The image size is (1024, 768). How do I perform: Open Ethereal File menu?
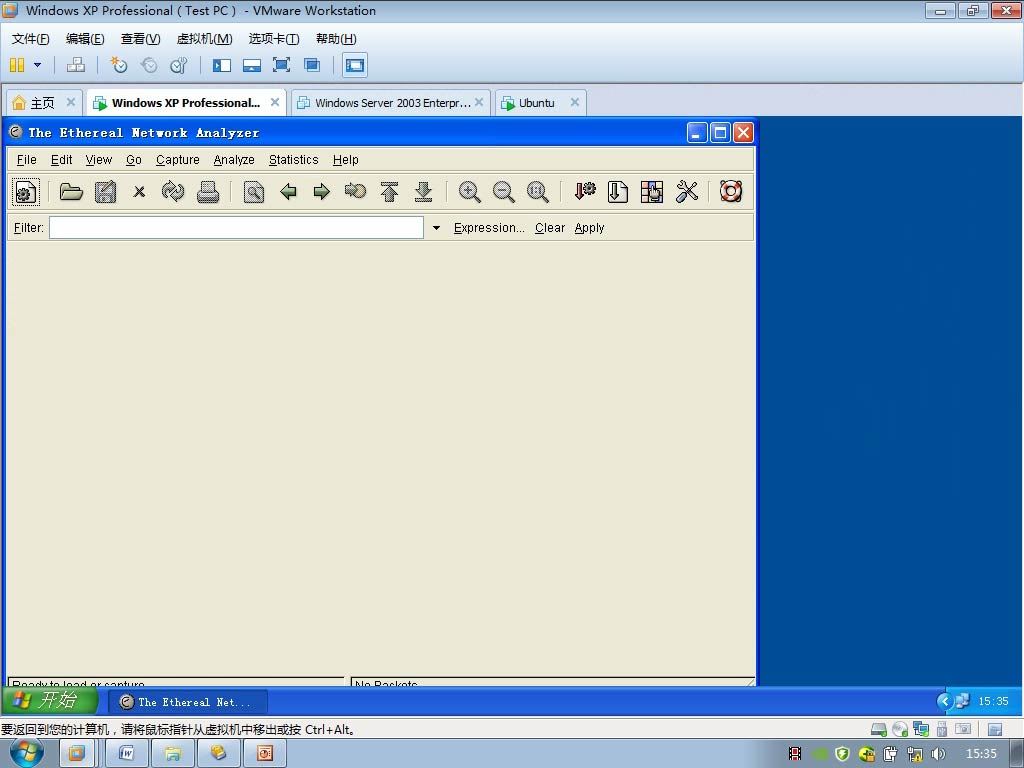[27, 159]
